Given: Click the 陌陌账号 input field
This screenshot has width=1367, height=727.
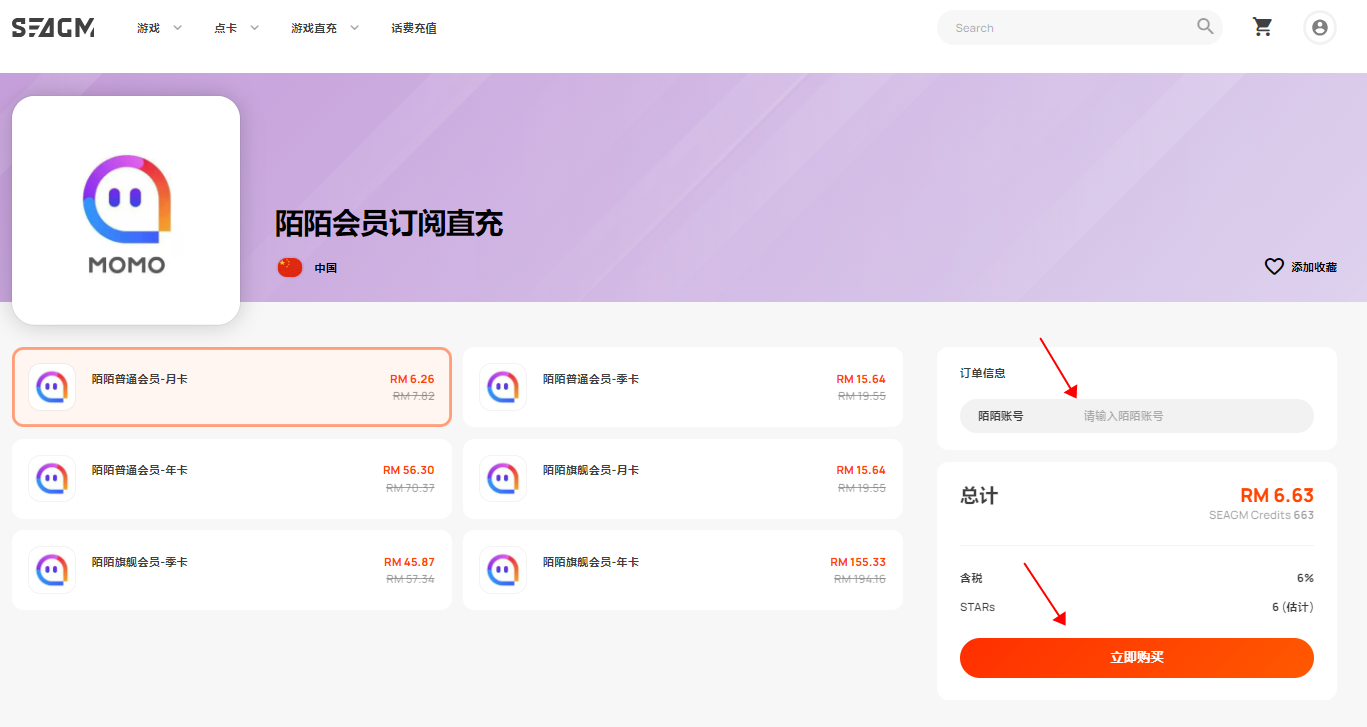Looking at the screenshot, I should [1137, 416].
